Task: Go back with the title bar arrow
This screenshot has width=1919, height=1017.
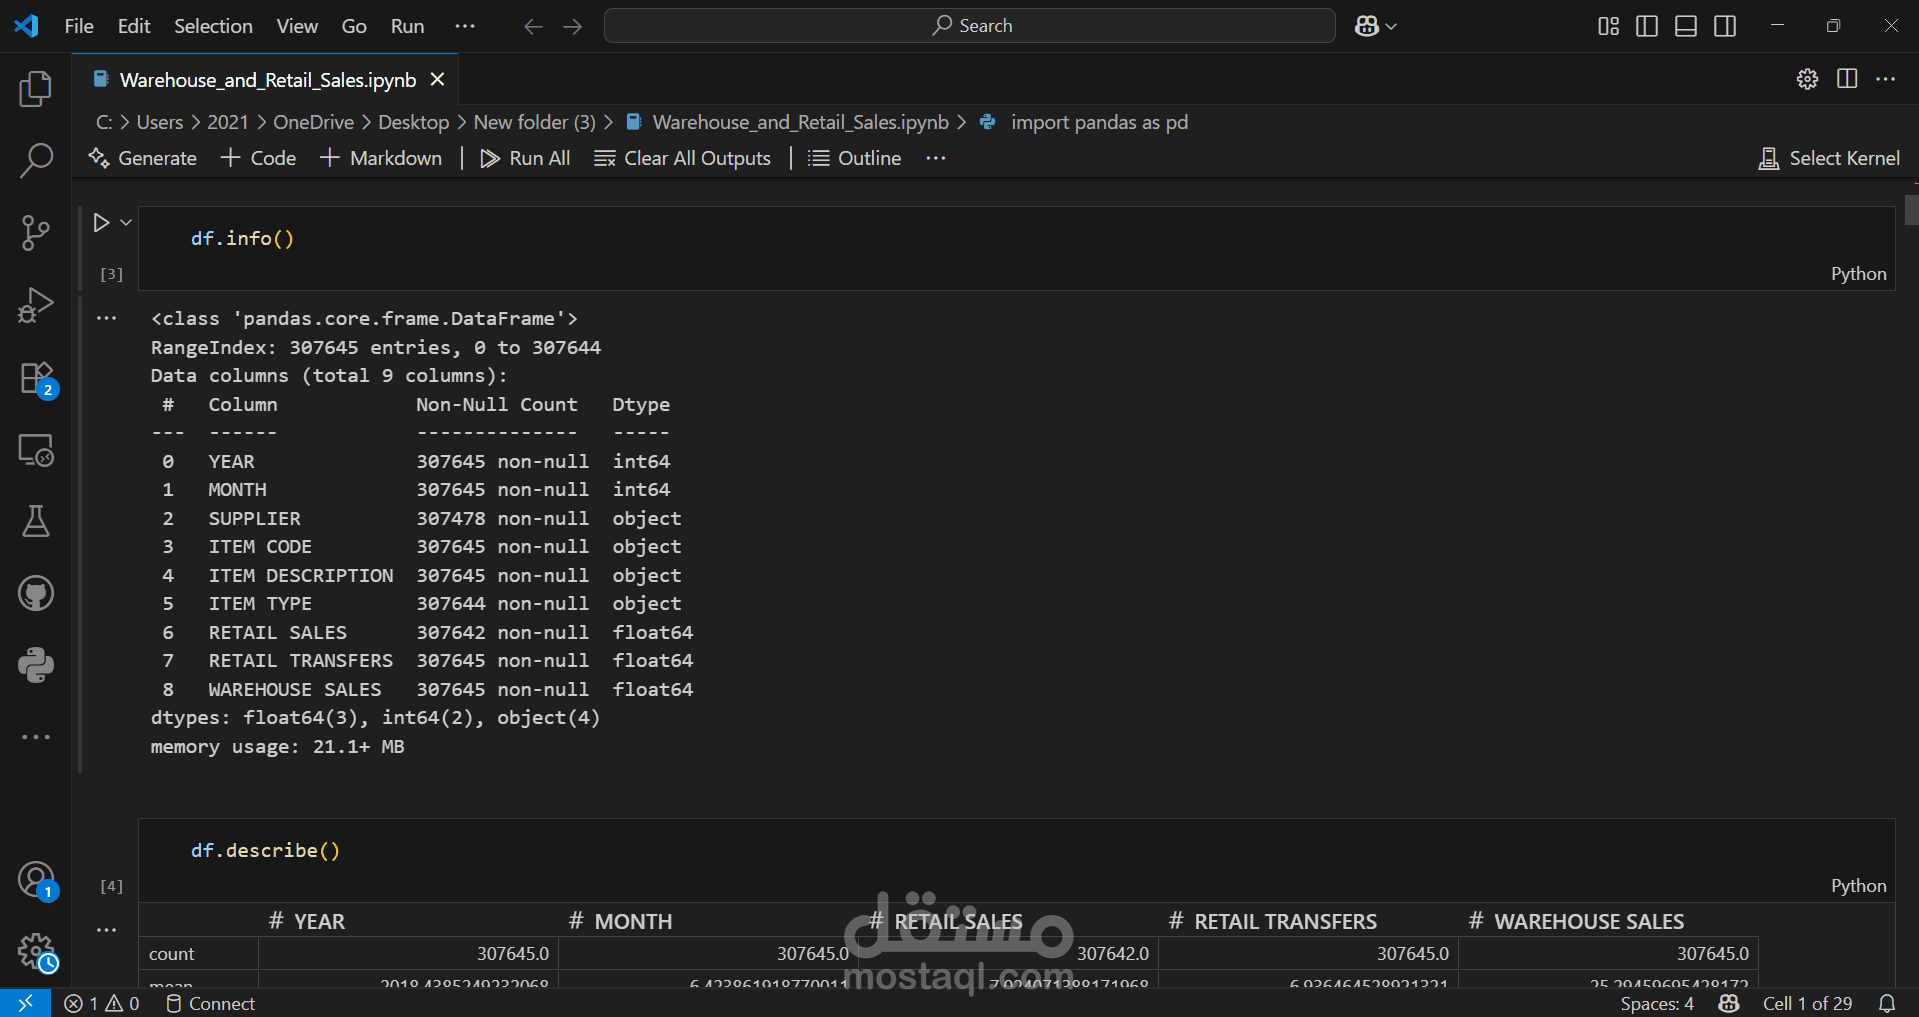Action: tap(533, 26)
